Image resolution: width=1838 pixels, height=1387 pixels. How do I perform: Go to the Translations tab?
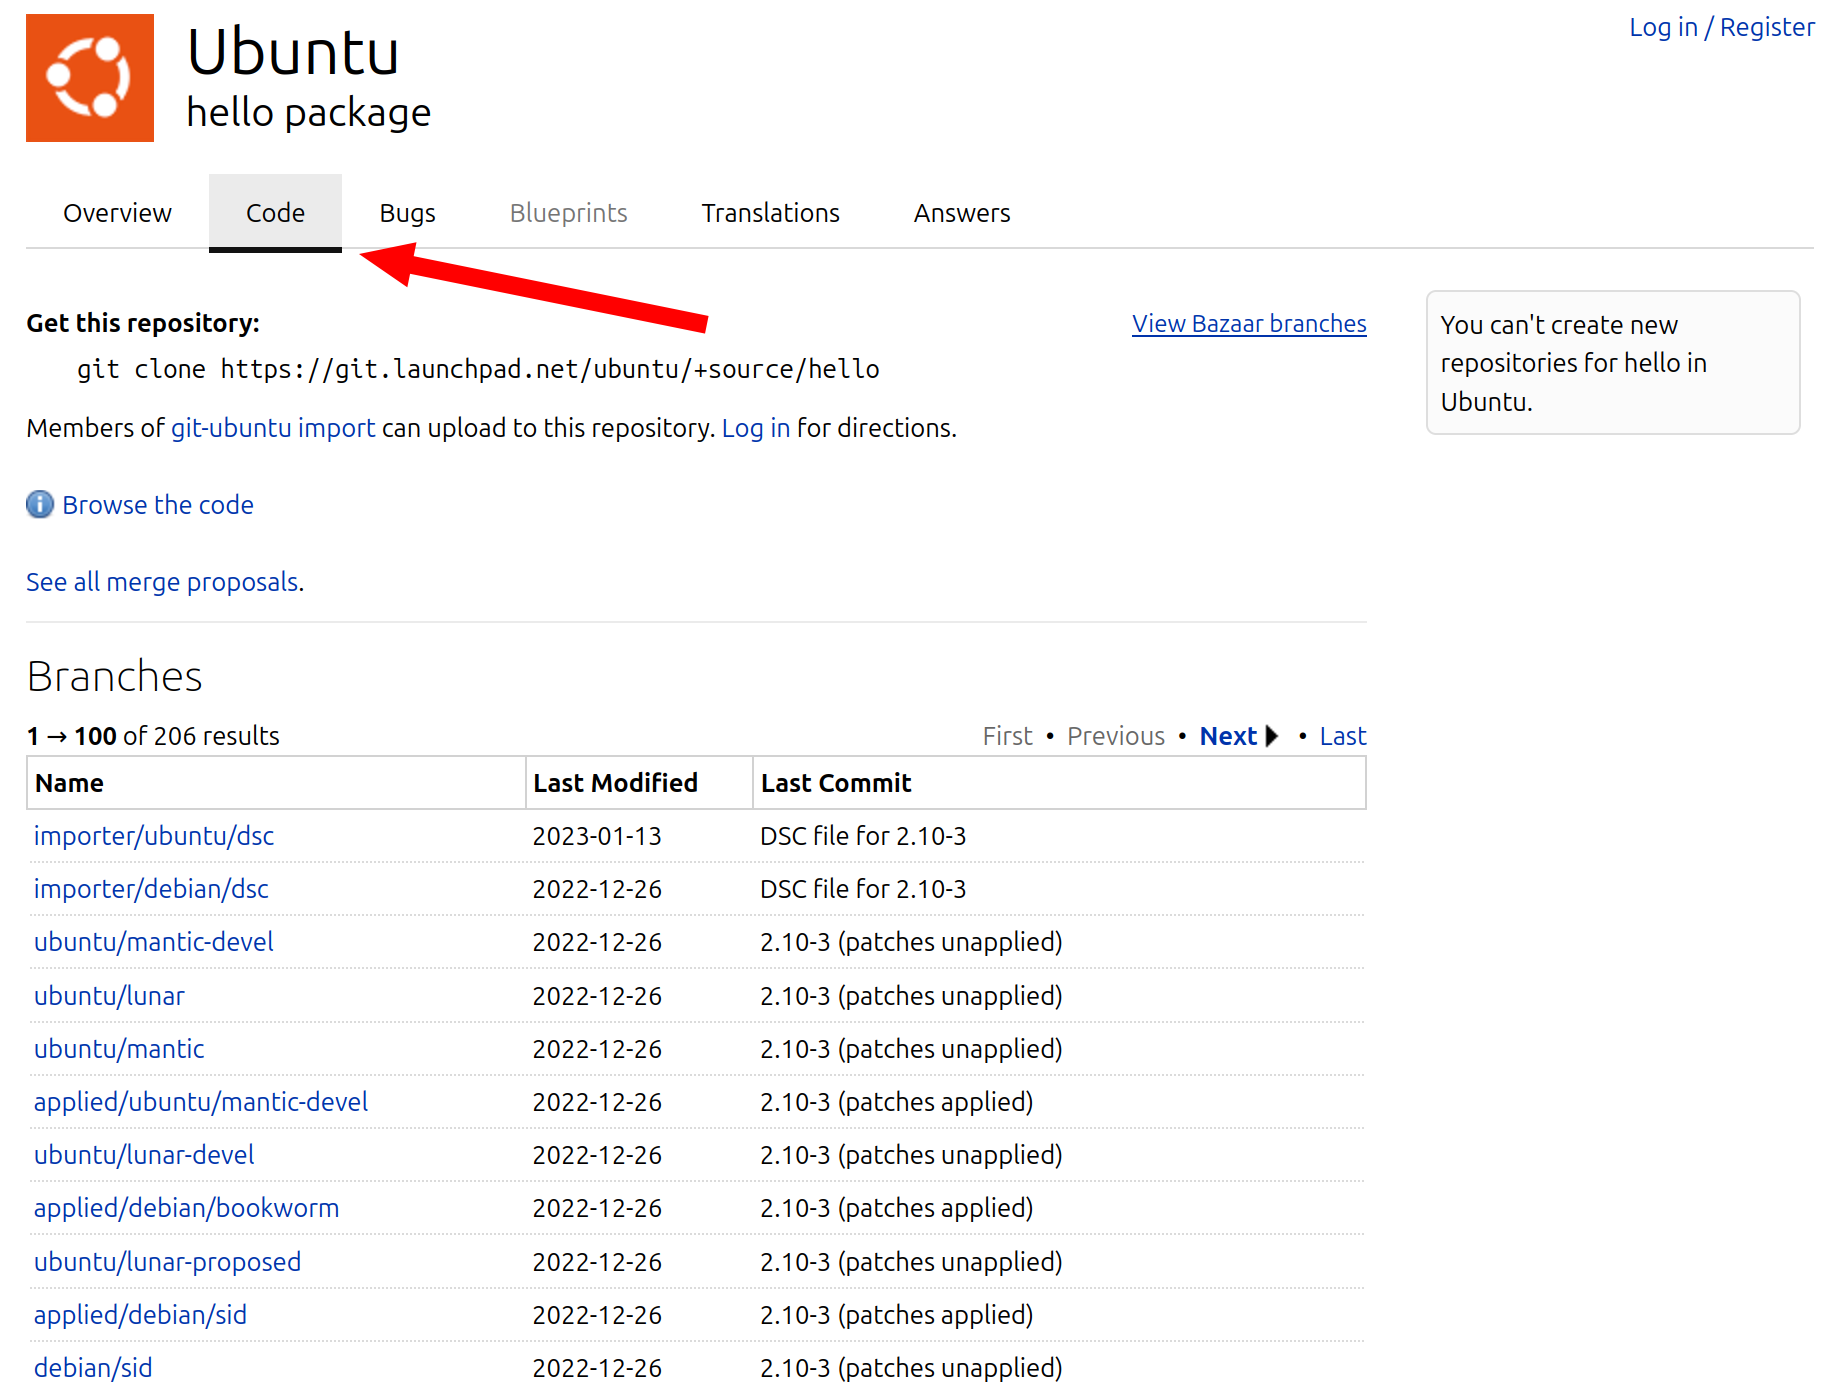coord(770,213)
